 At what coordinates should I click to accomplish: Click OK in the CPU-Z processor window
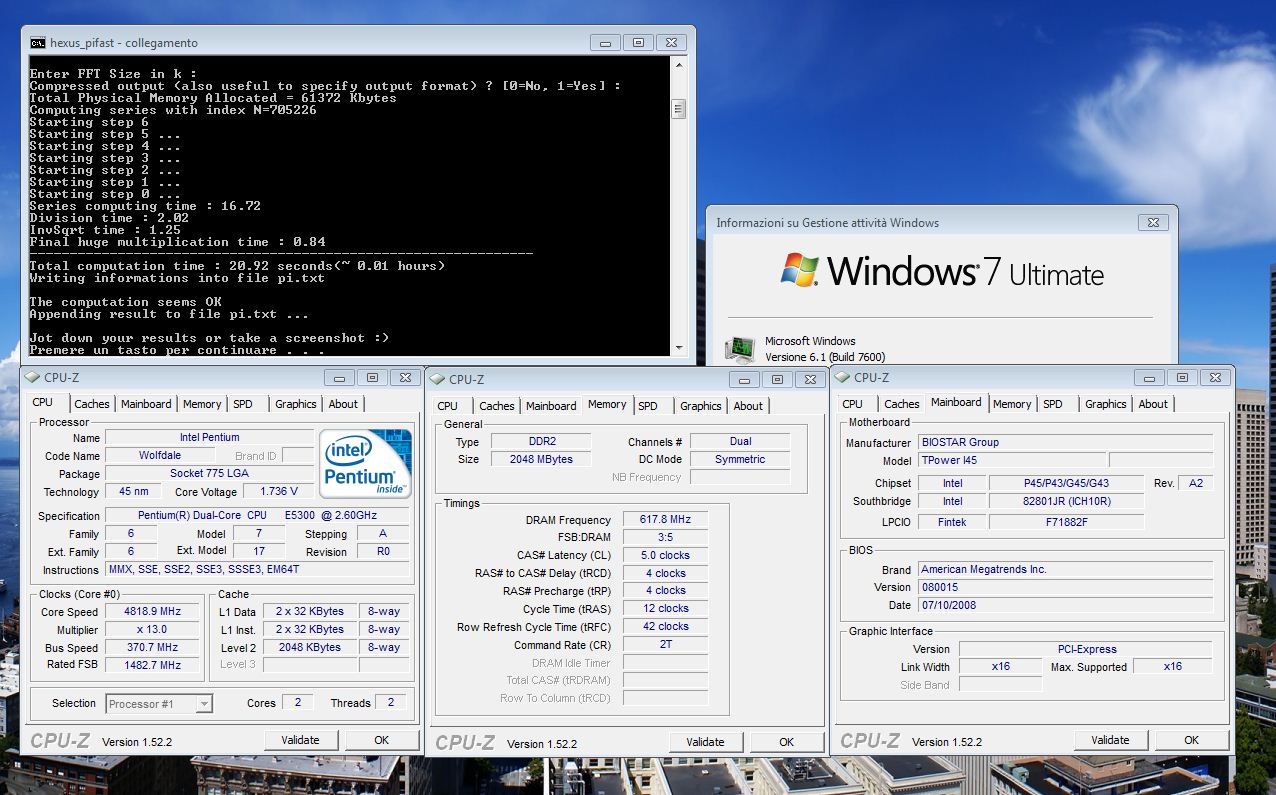(381, 740)
